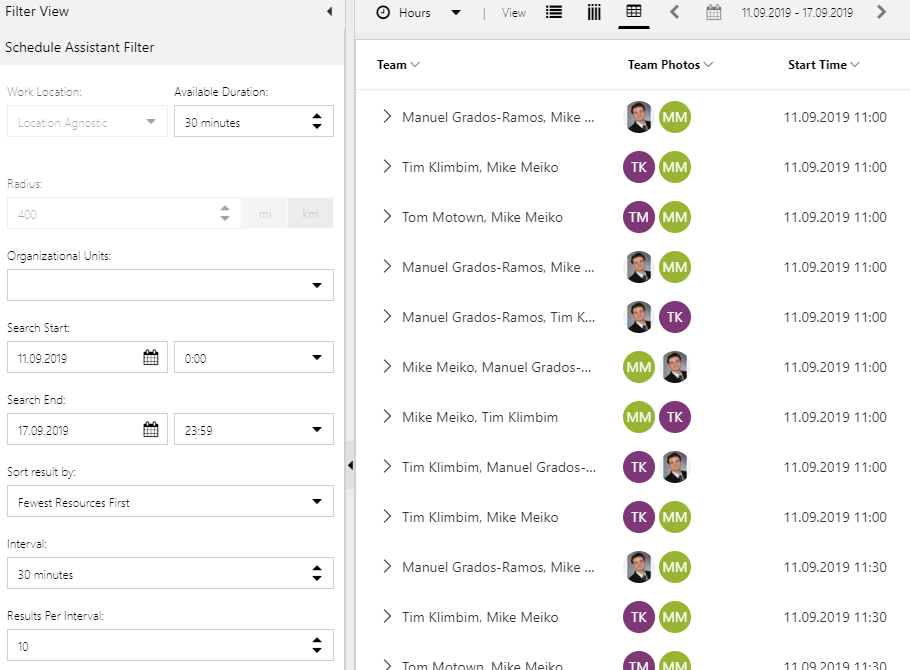
Task: Open Search Start calendar picker
Action: [x=151, y=358]
